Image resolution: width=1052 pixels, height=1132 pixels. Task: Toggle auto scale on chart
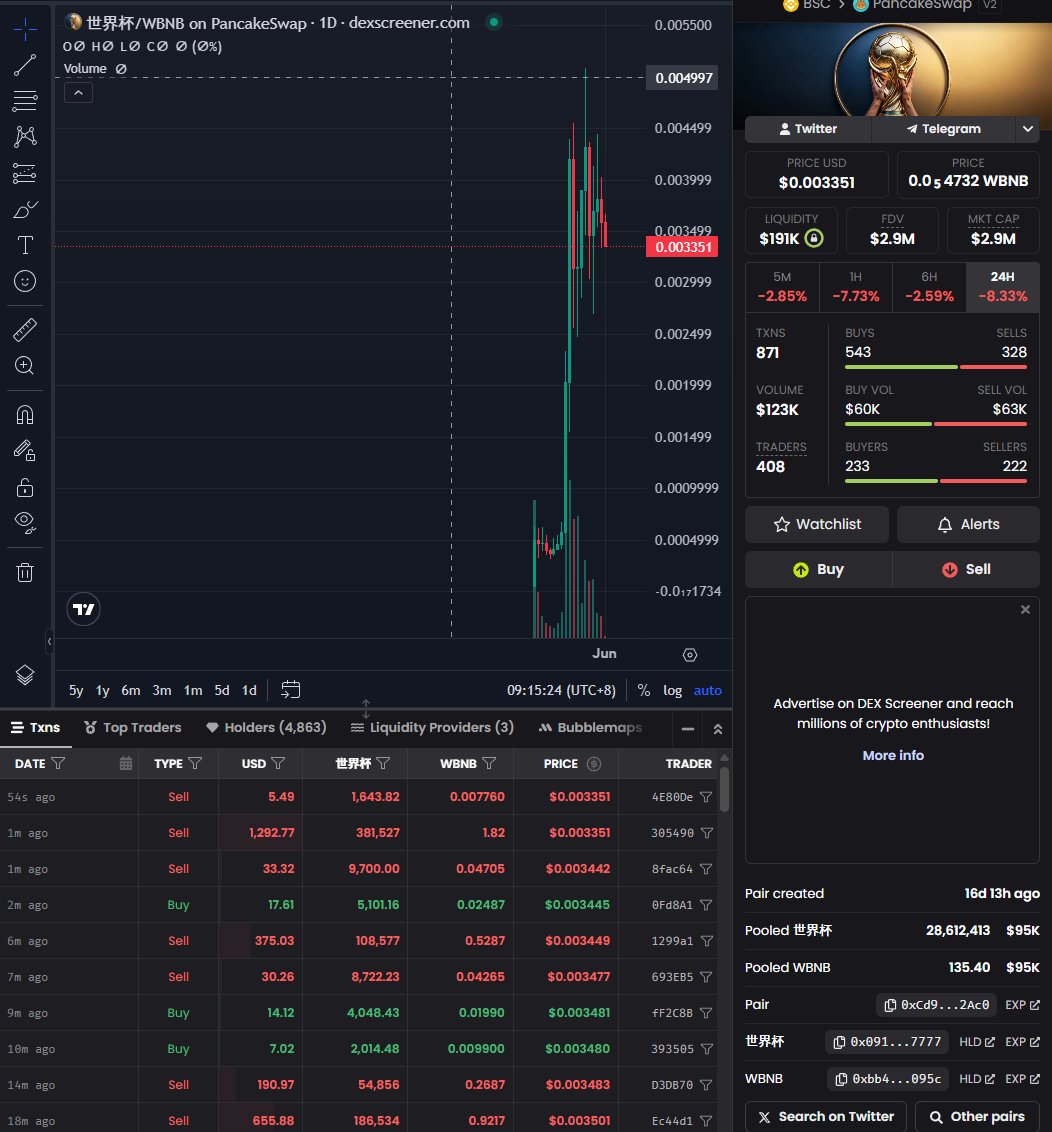[708, 690]
